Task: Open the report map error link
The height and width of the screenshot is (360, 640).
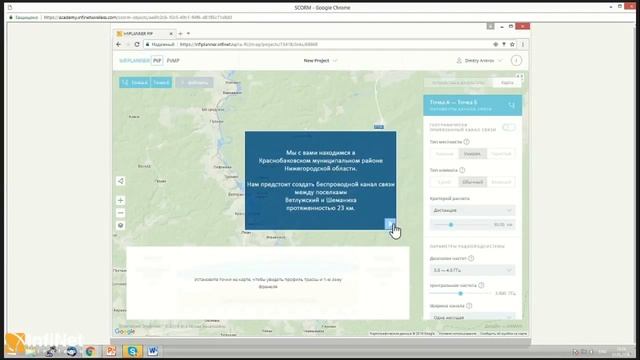Action: [x=503, y=333]
